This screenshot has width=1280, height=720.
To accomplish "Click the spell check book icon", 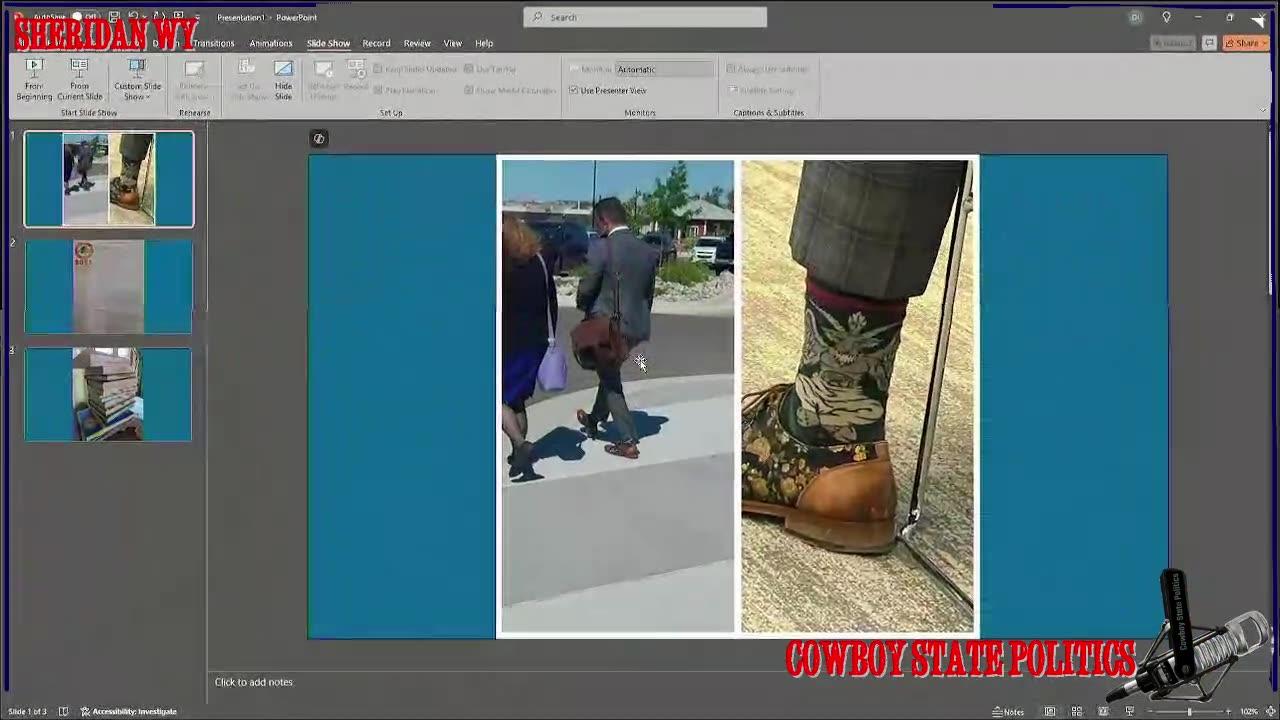I will 63,711.
